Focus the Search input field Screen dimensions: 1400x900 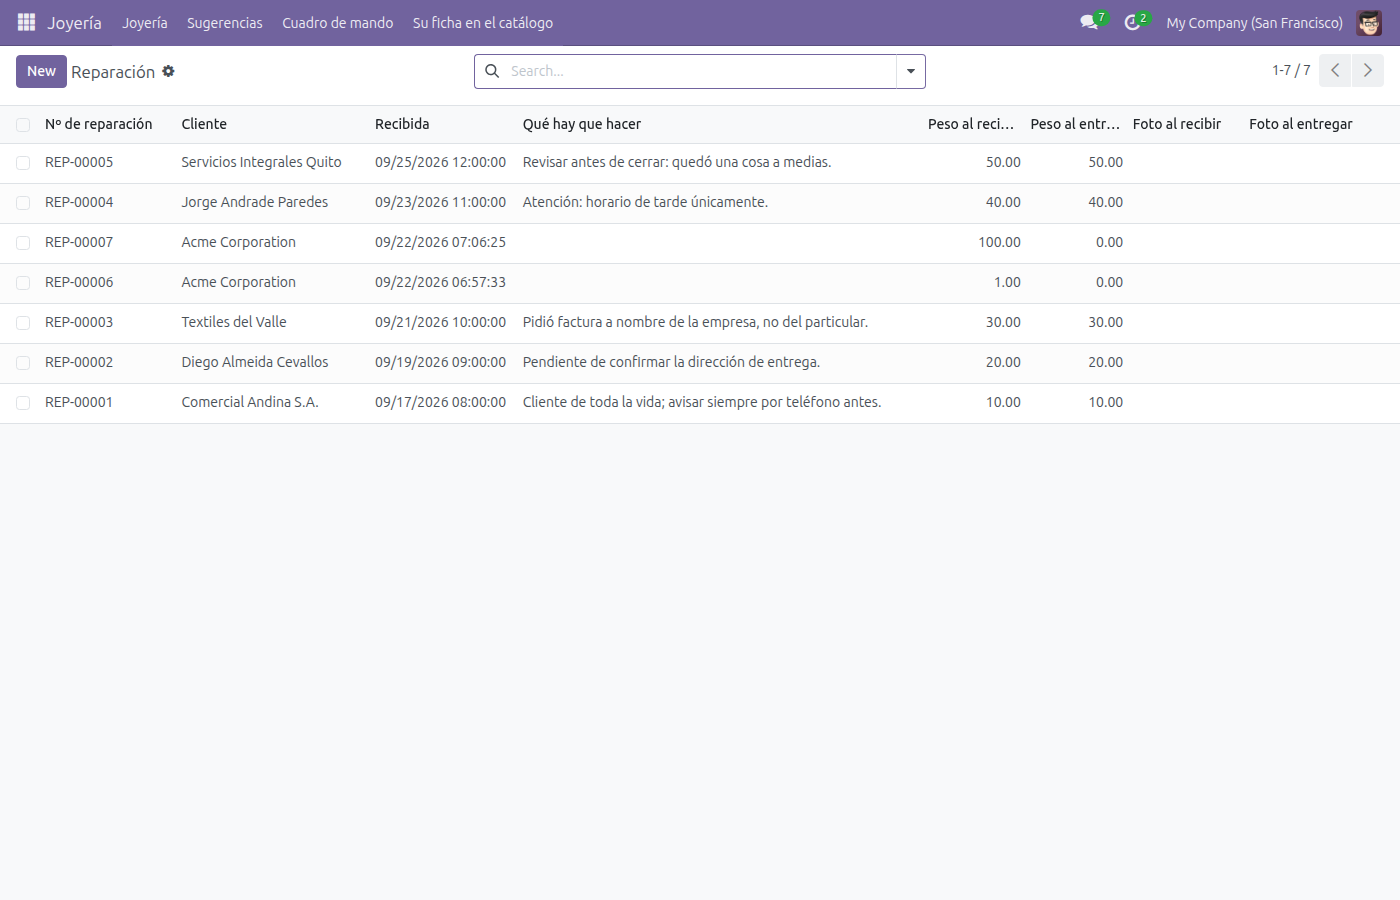[x=700, y=71]
